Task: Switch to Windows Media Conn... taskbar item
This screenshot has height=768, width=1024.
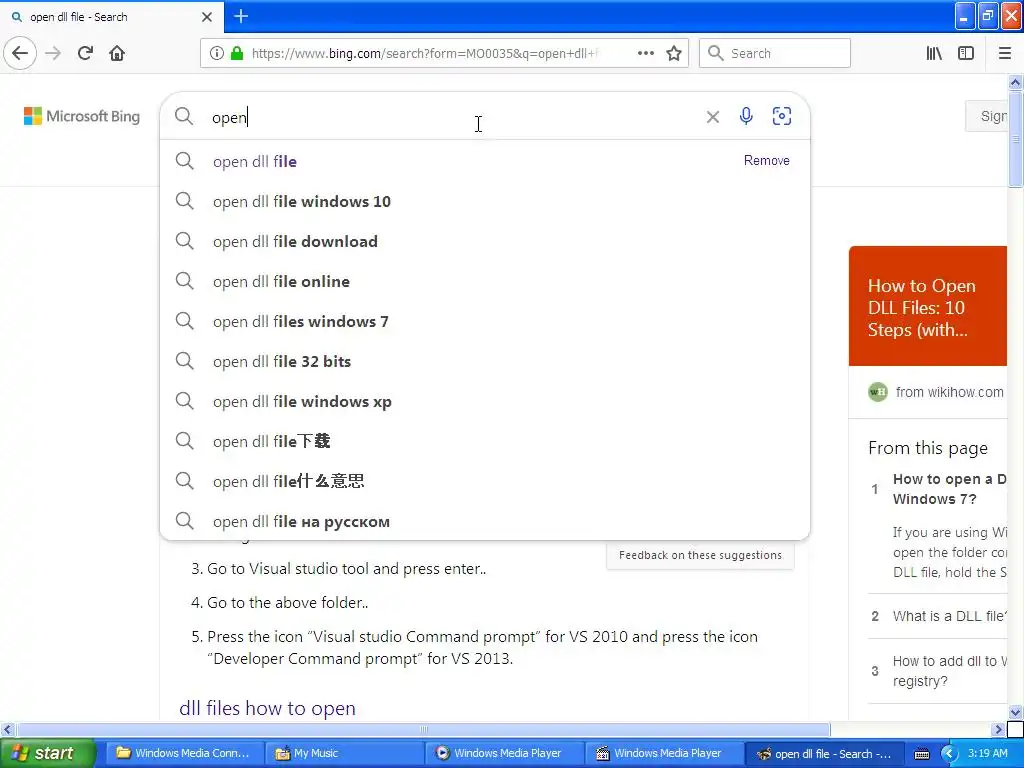Action: pyautogui.click(x=185, y=753)
